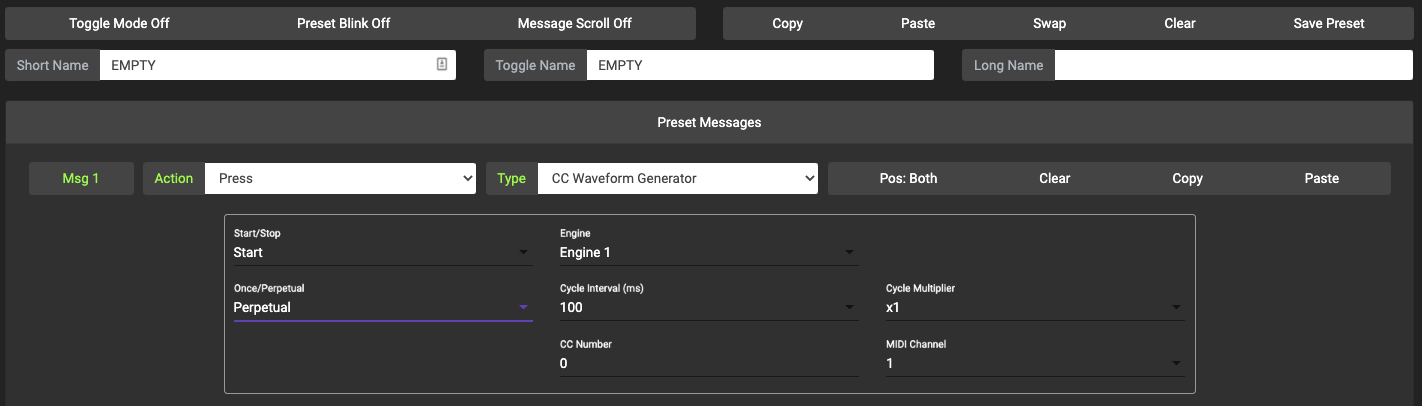Click the Long Name input field
Screen dimensions: 1422x406
tap(1233, 65)
